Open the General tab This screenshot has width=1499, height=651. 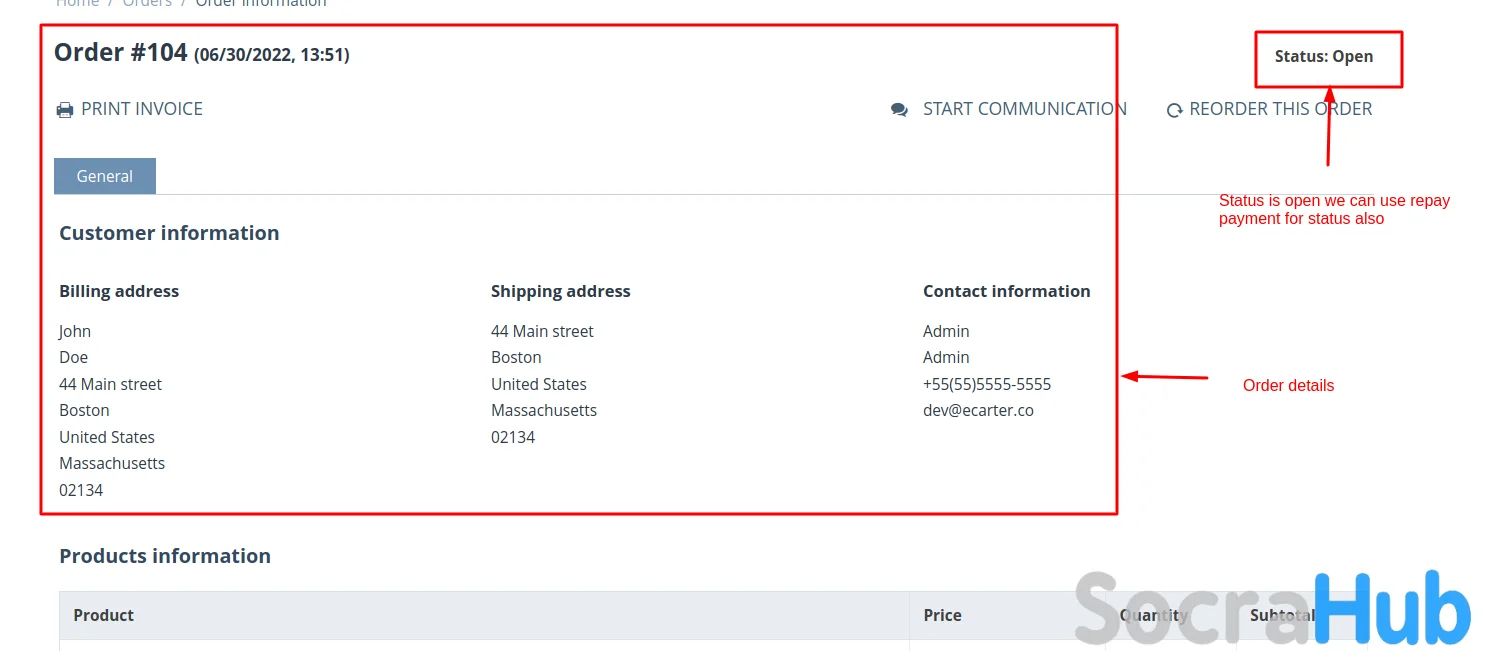(105, 176)
